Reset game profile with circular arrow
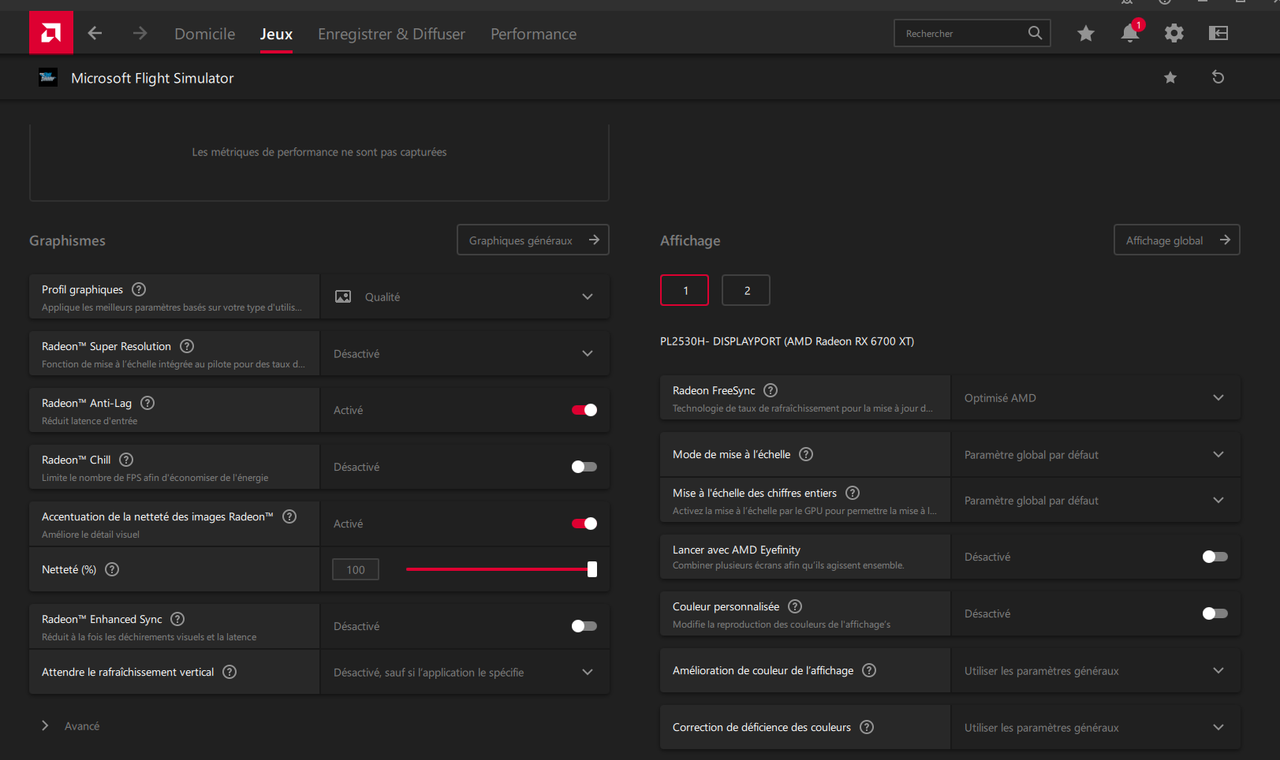1280x760 pixels. [1218, 78]
